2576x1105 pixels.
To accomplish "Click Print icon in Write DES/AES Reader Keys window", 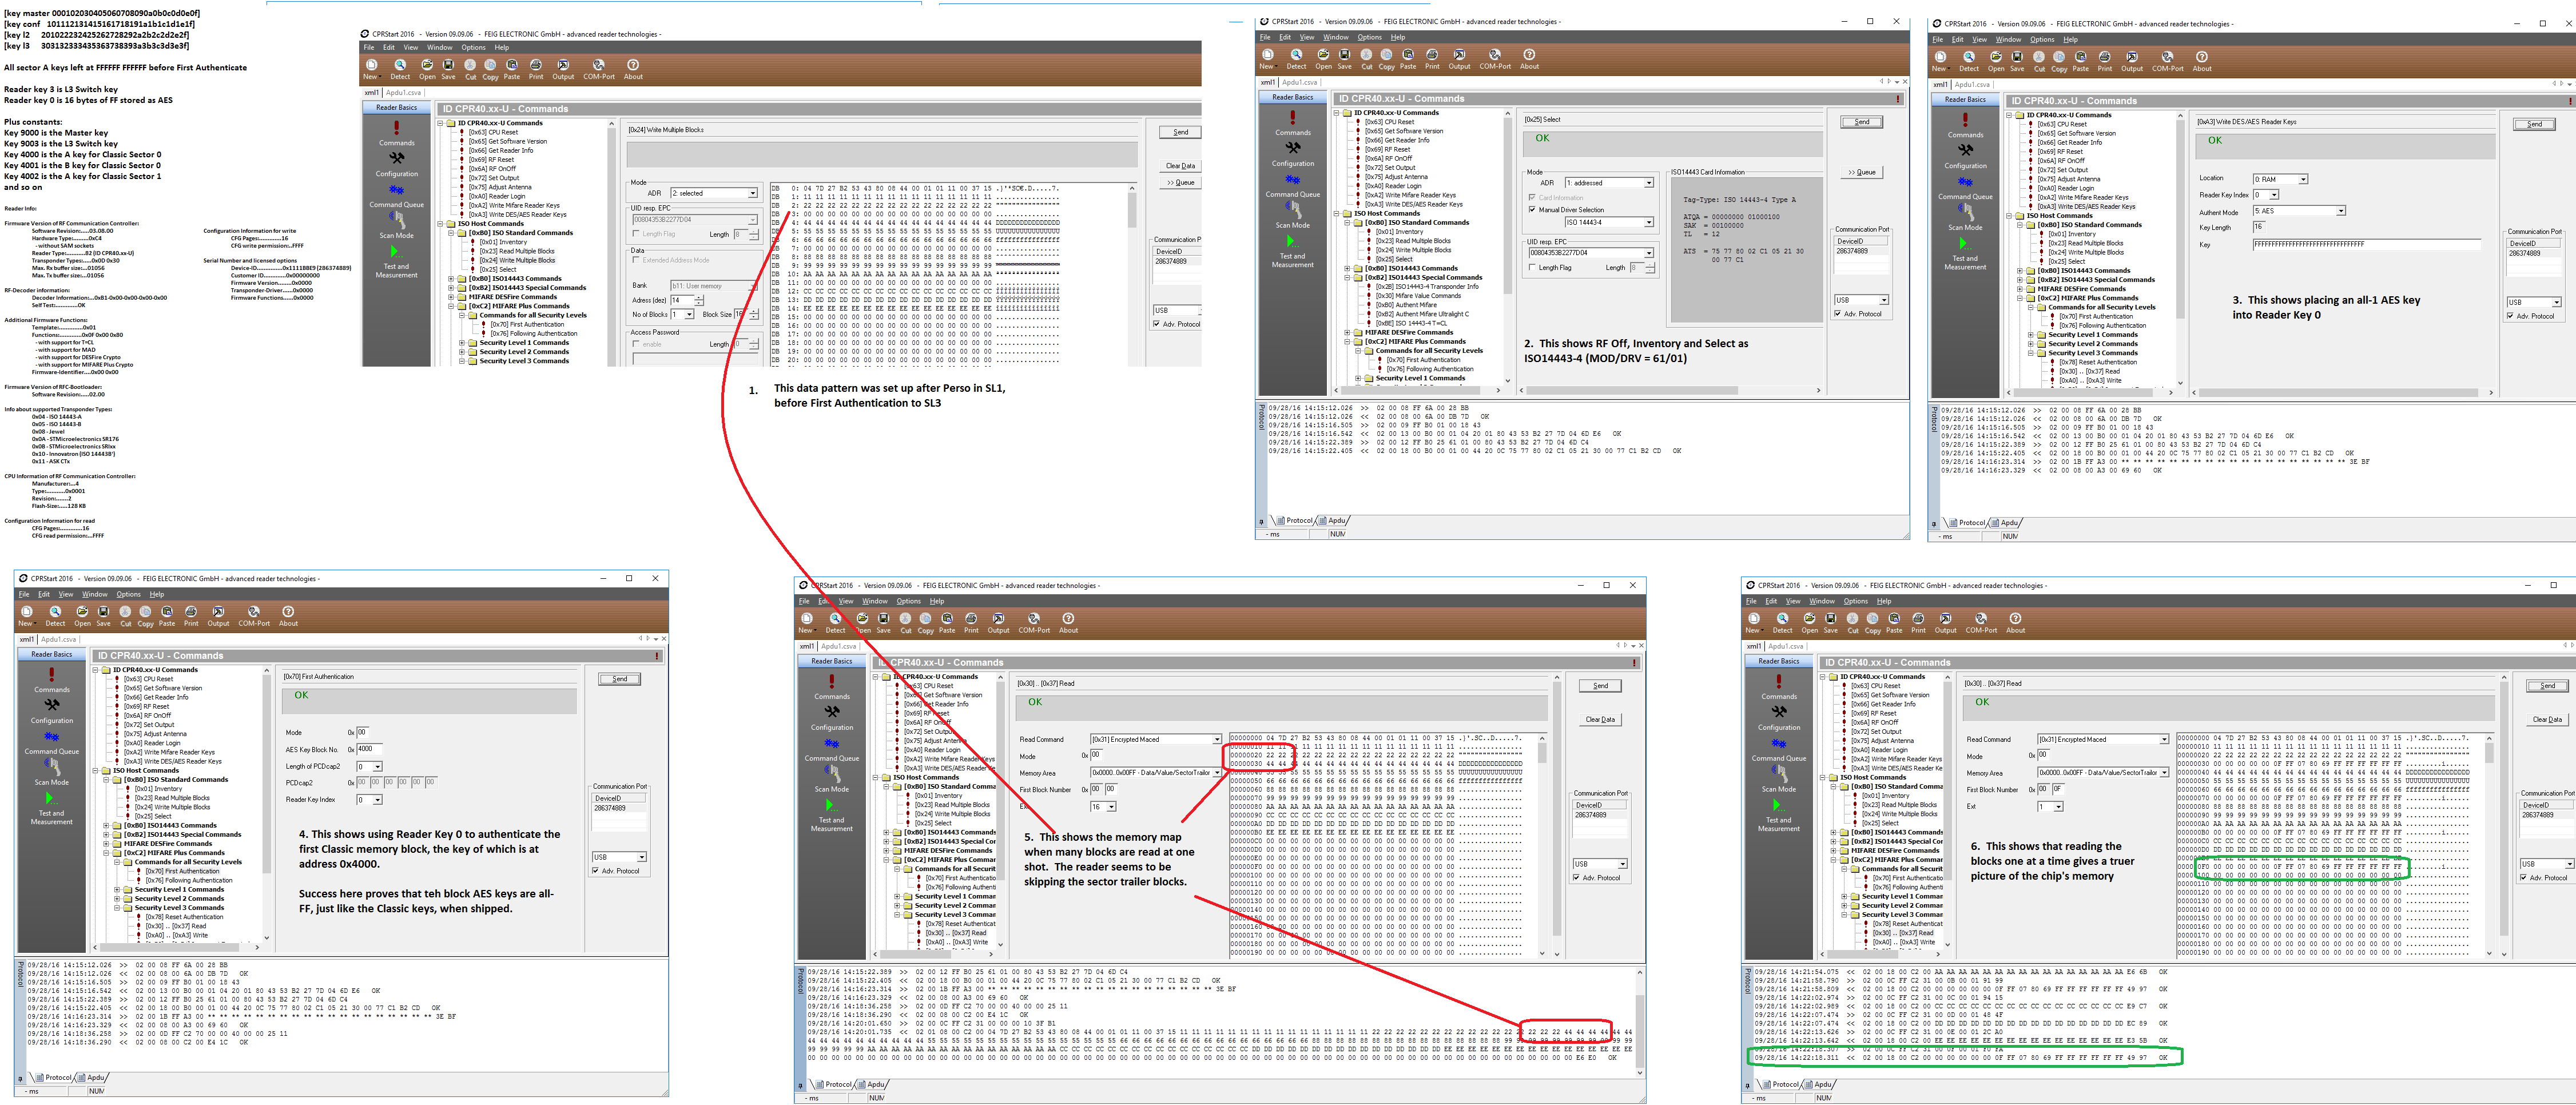I will (x=2104, y=58).
